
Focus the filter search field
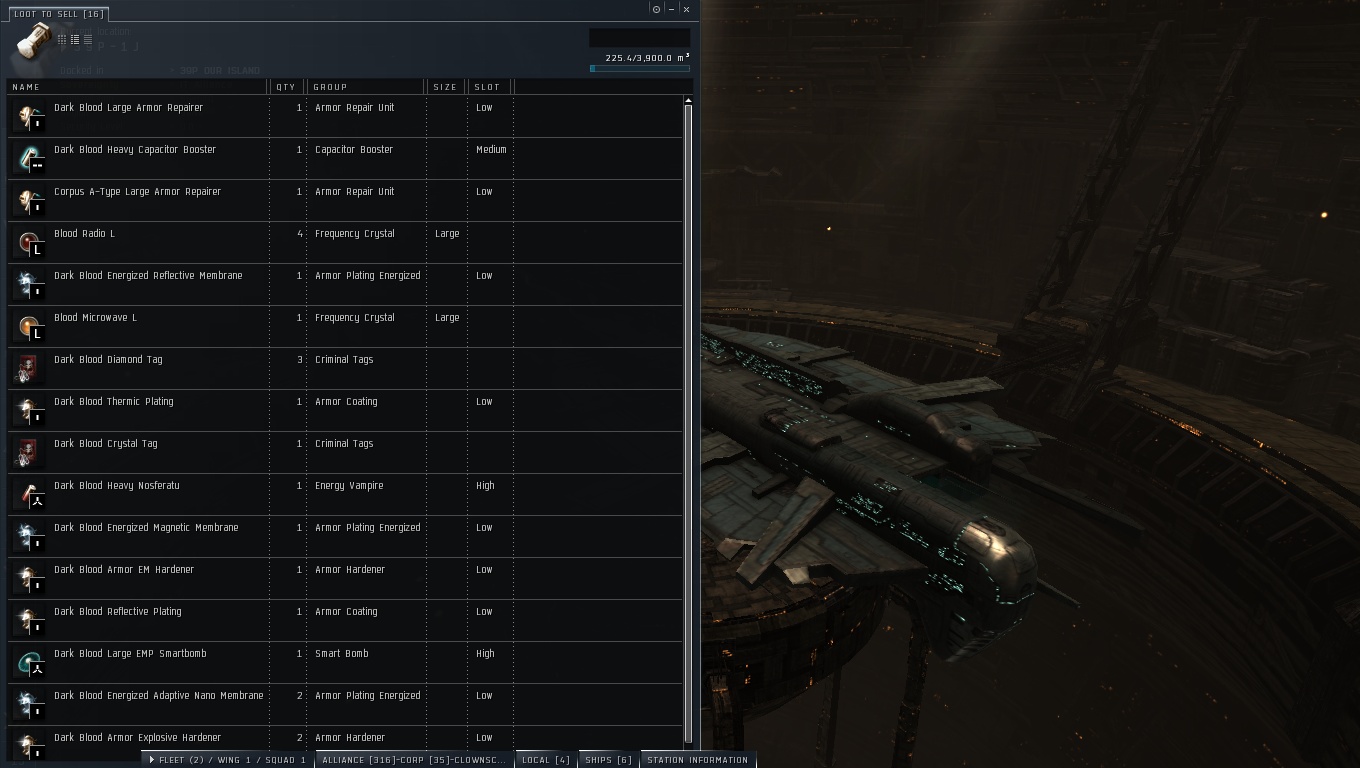click(639, 38)
